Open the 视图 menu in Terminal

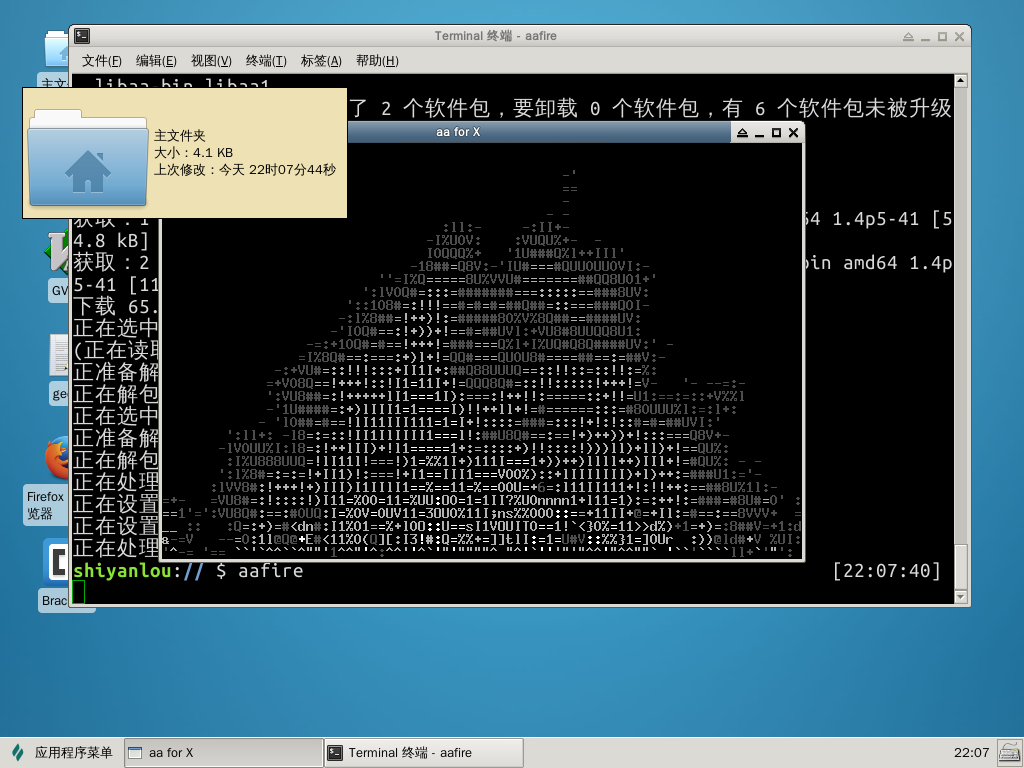coord(210,61)
